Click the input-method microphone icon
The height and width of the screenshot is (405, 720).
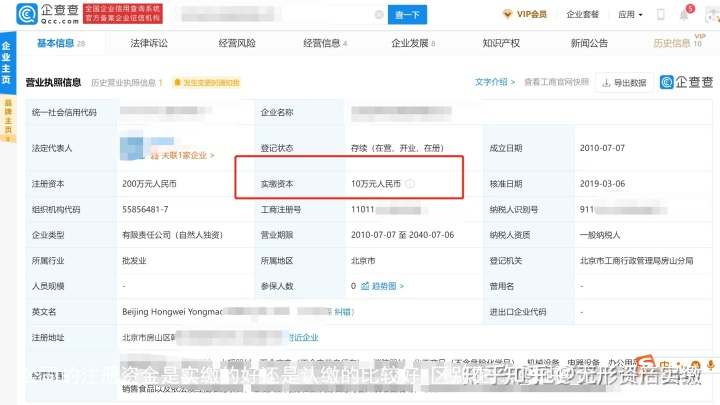pos(710,366)
